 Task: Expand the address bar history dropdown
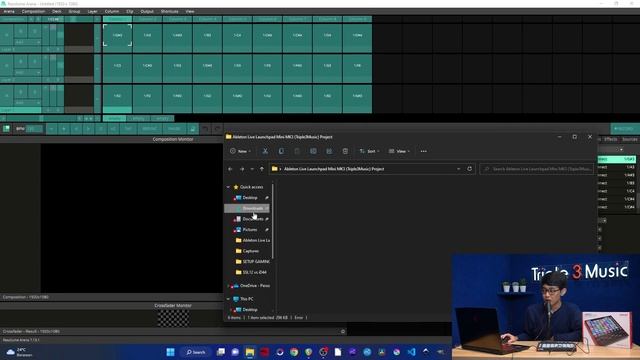[458, 169]
